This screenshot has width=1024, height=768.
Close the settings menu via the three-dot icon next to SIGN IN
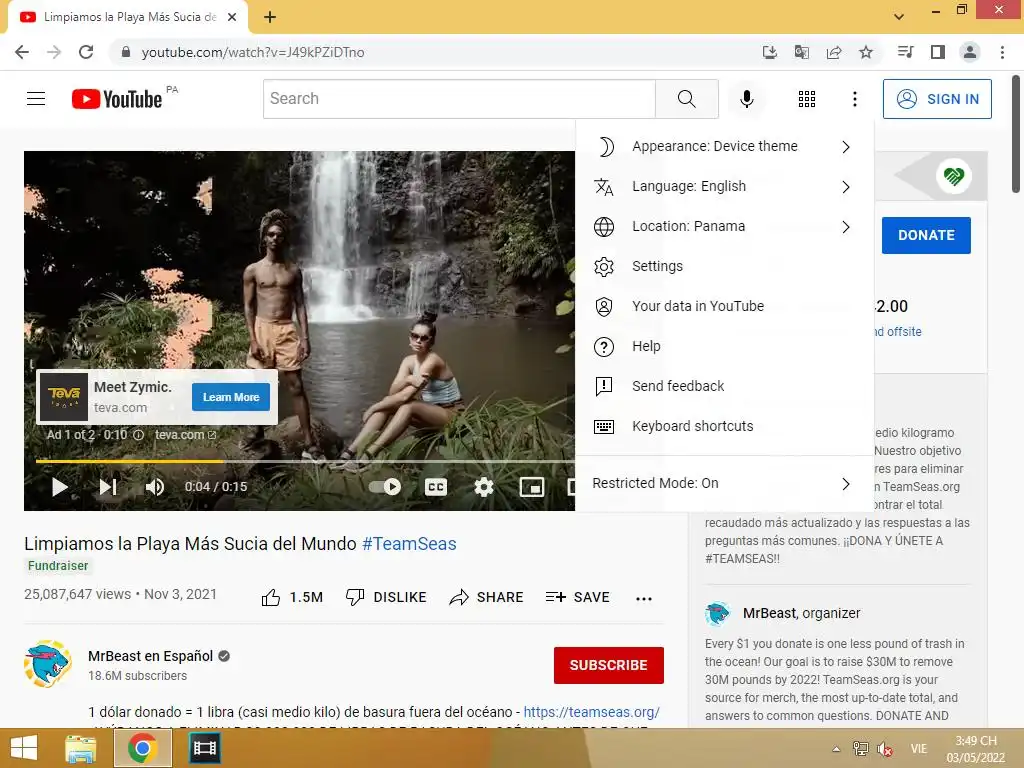pyautogui.click(x=854, y=99)
